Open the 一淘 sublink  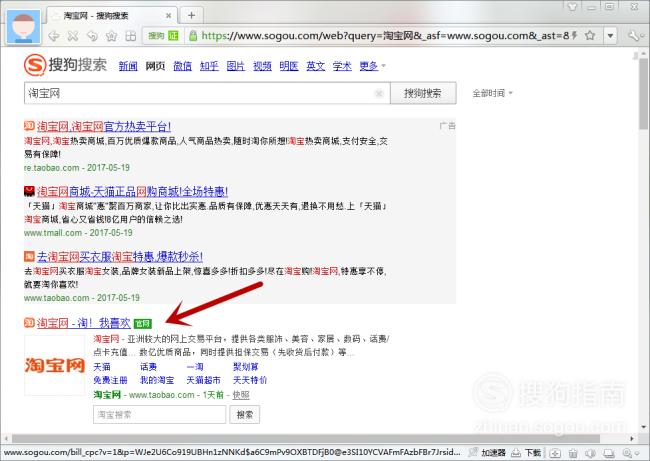(195, 366)
